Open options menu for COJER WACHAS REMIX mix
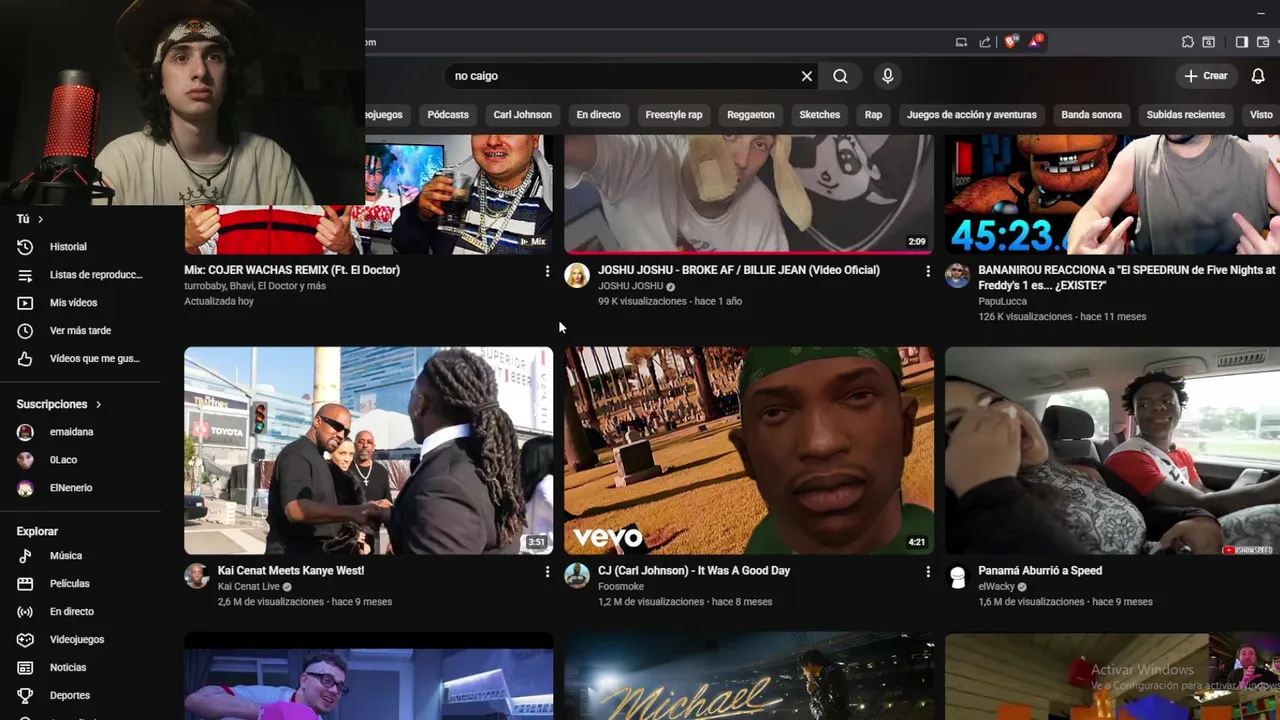 point(547,271)
